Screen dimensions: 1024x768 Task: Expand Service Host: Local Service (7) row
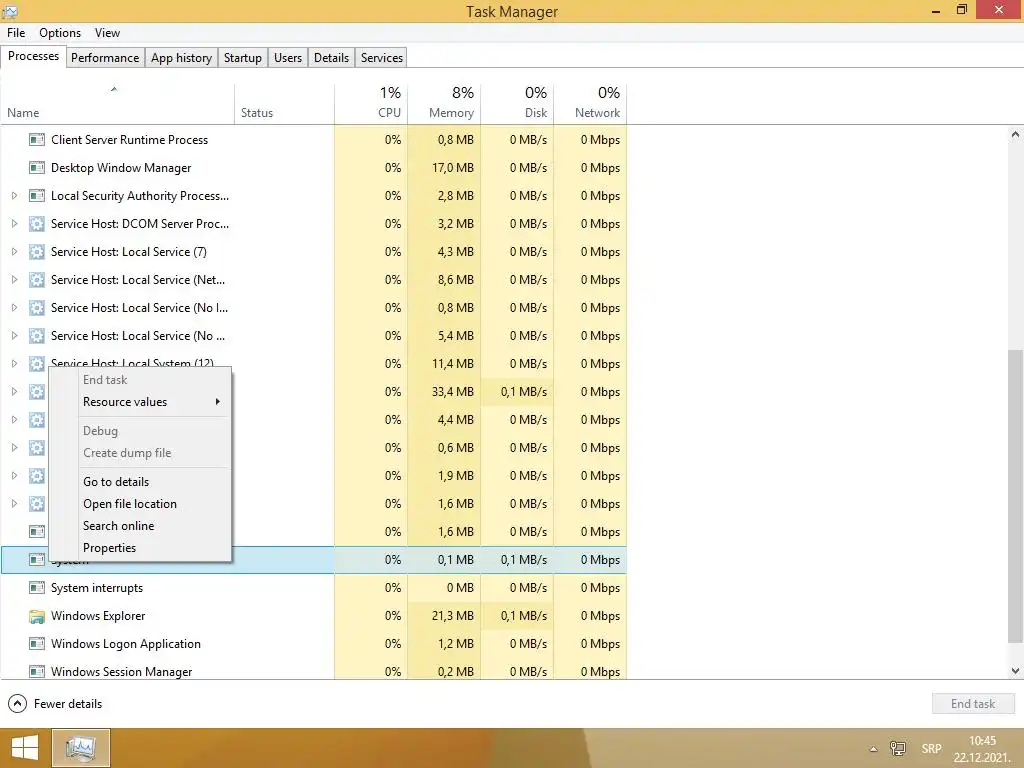(x=14, y=252)
